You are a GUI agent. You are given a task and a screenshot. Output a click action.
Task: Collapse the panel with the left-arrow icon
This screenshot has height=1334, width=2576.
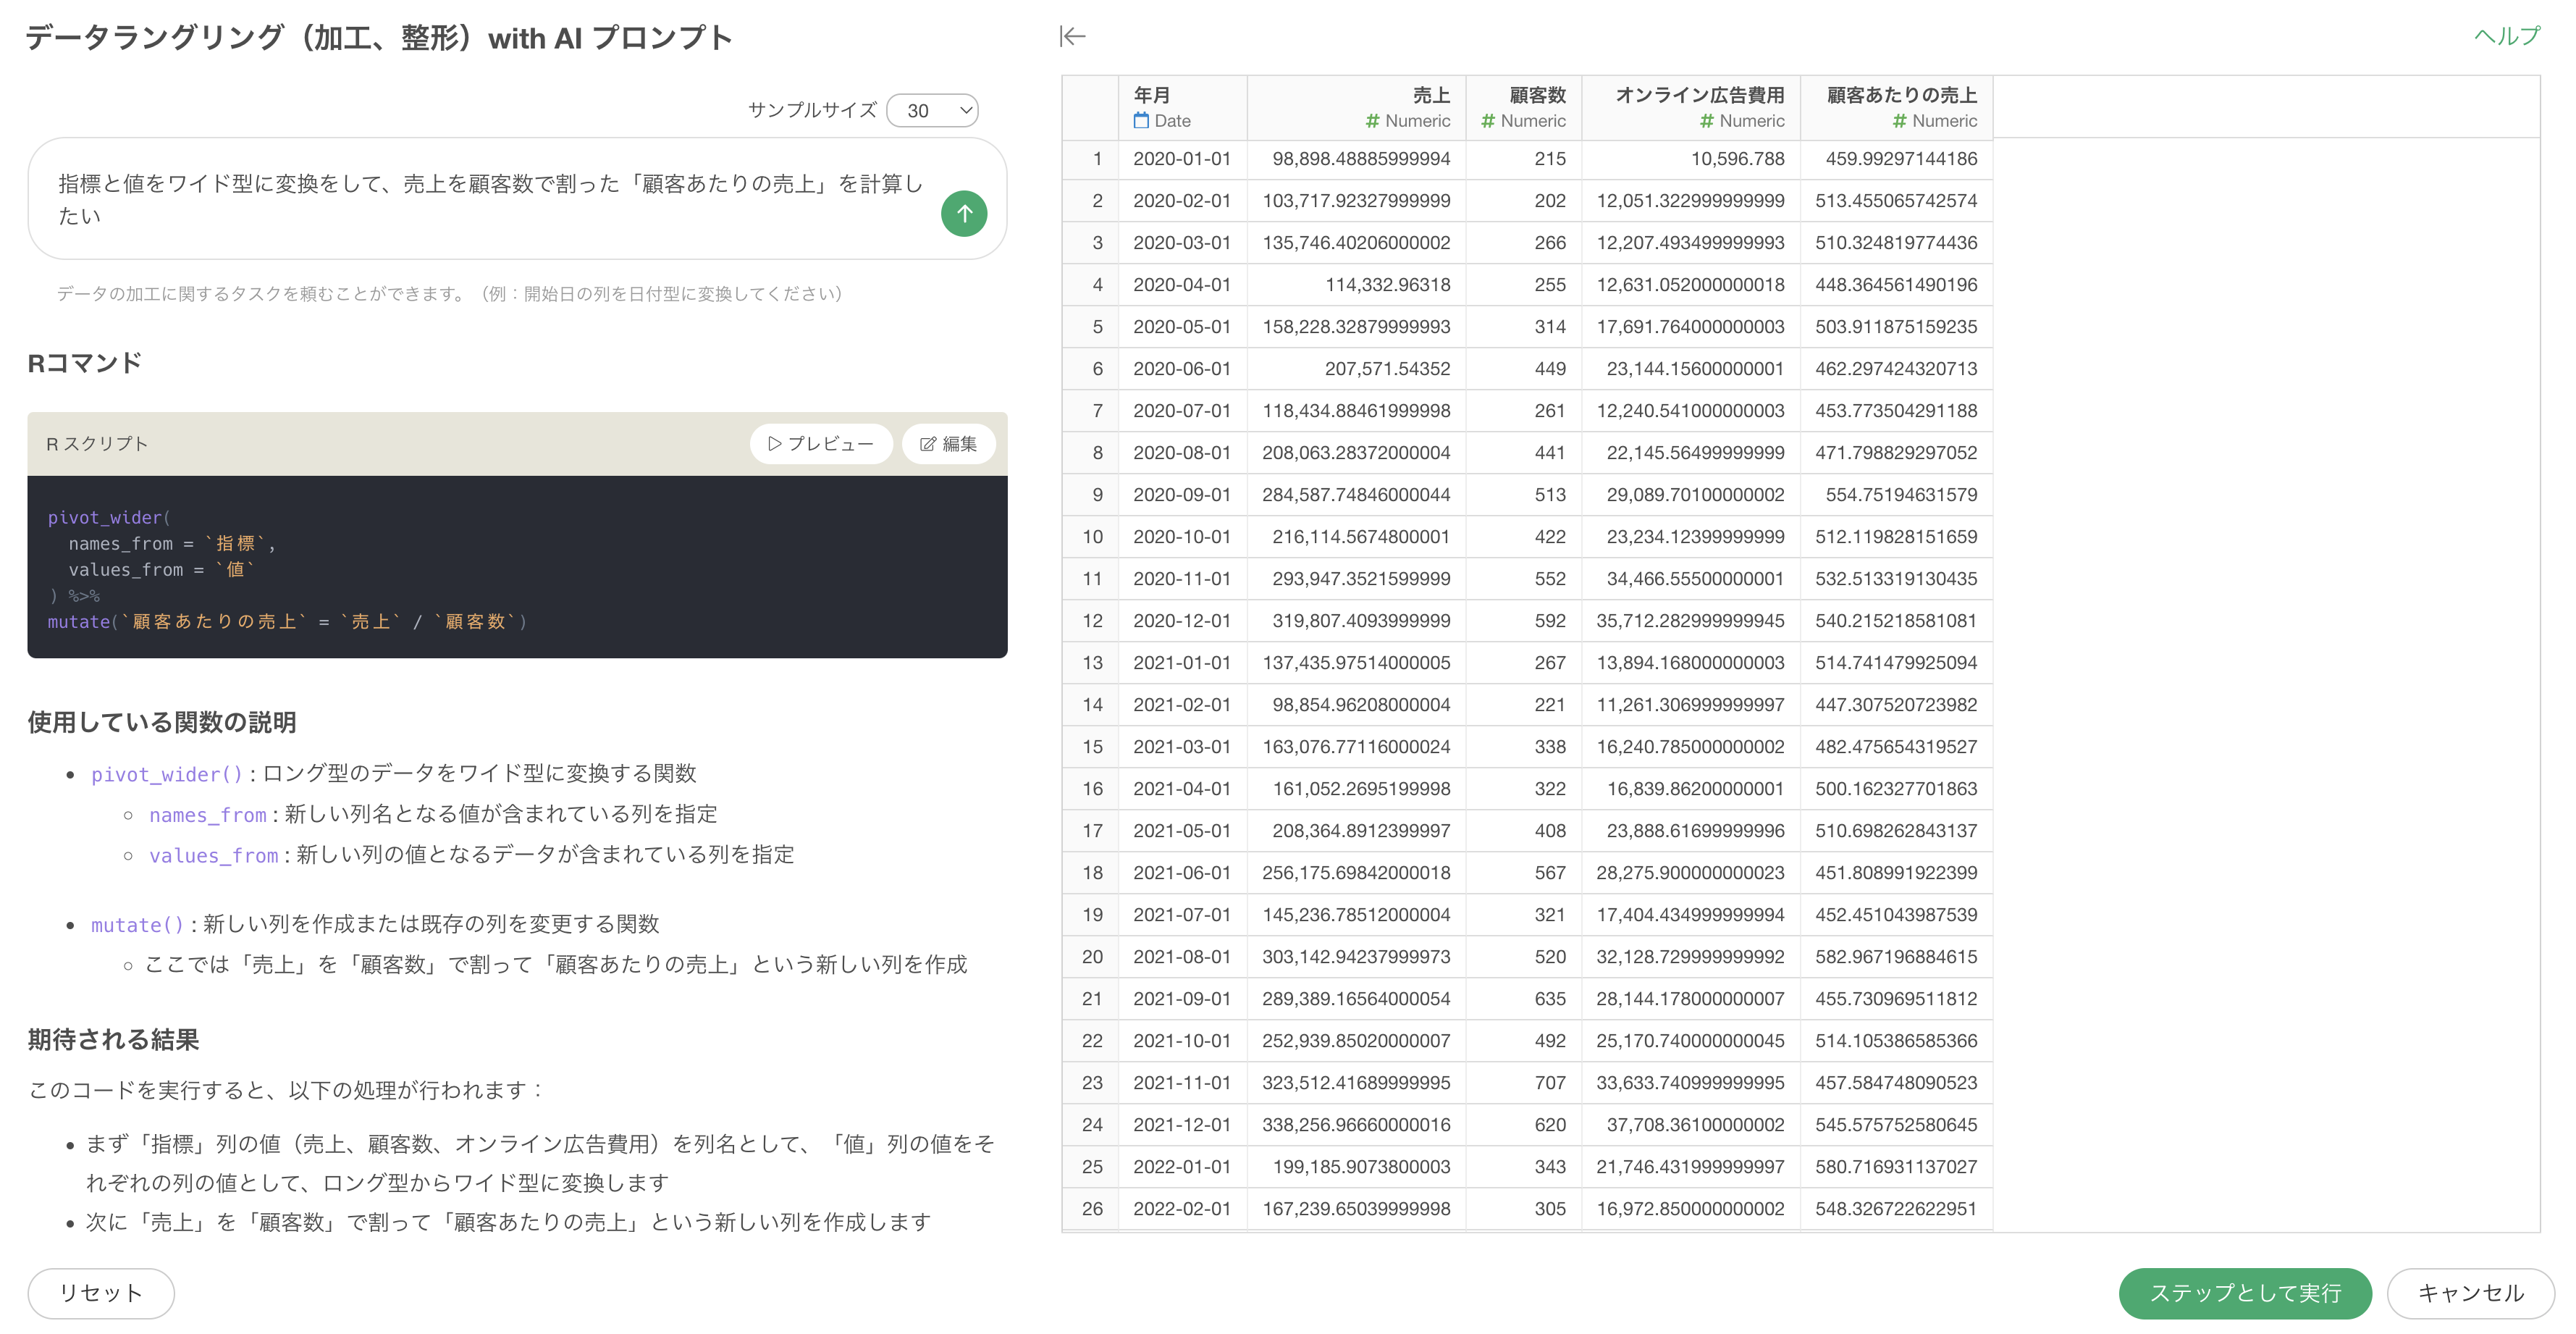coord(1073,37)
